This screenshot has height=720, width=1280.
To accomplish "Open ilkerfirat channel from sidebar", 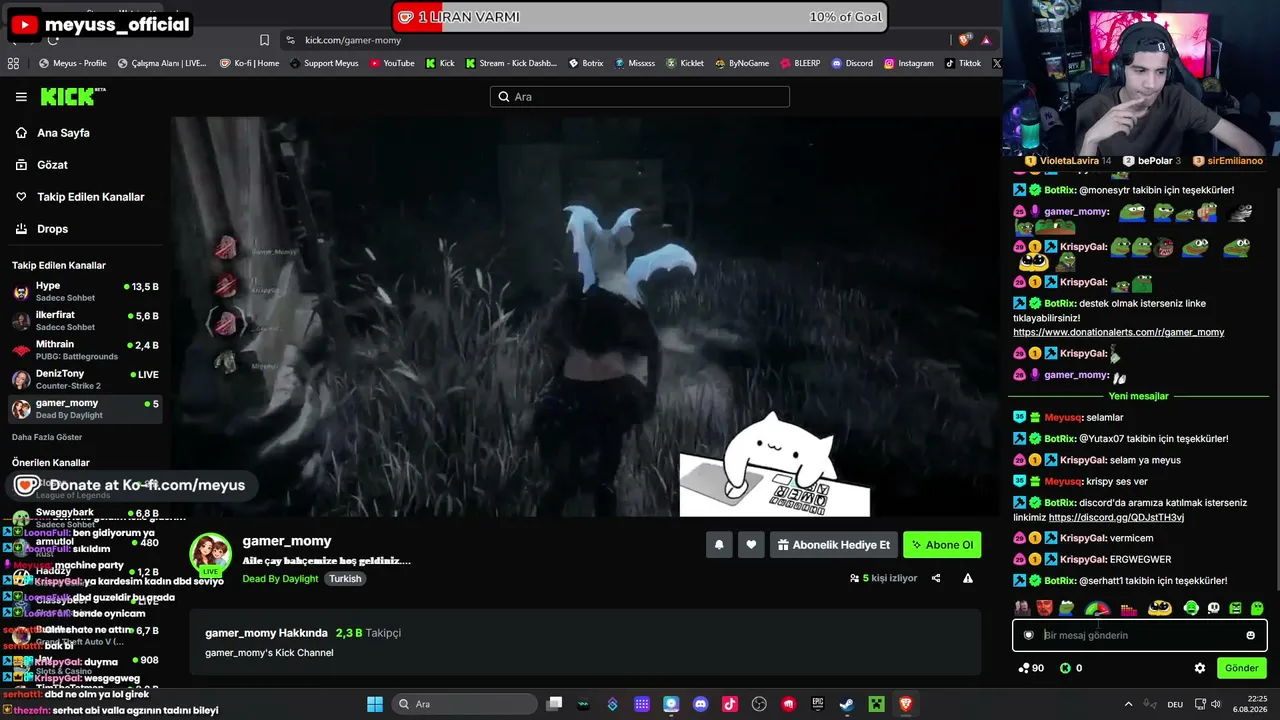I will tap(85, 320).
